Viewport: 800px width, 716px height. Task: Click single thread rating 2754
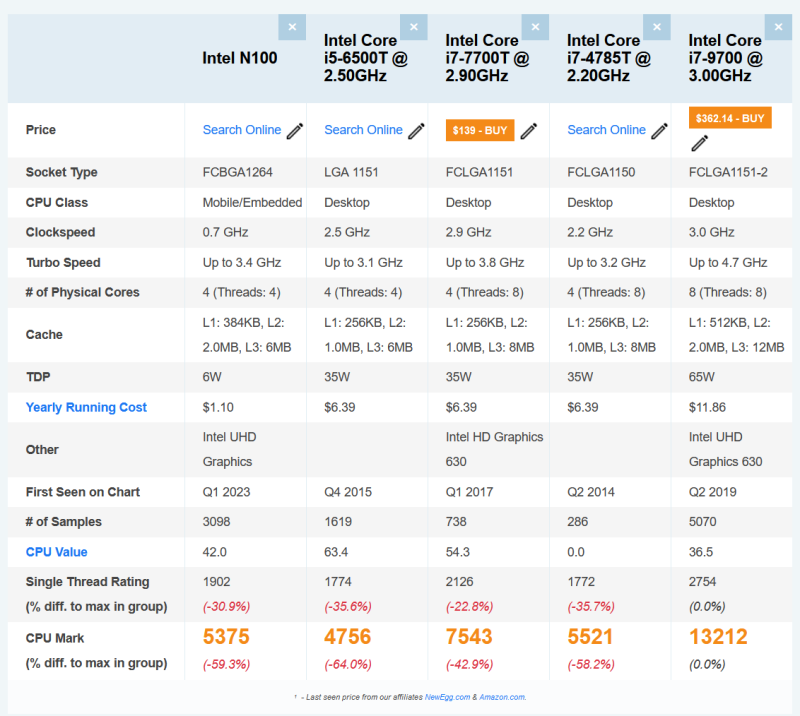(x=703, y=582)
